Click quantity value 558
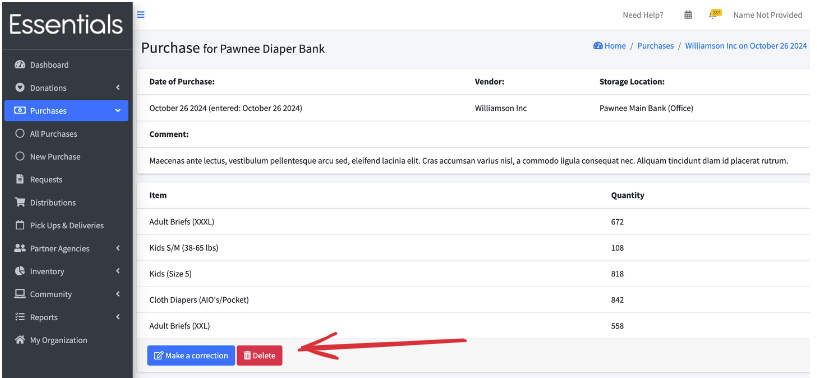Viewport: 817px width, 378px height. click(617, 326)
